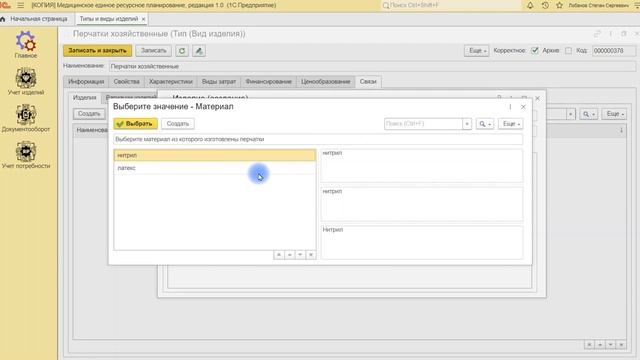Click the magnifier button in Изделия list toolbar

coord(589,114)
